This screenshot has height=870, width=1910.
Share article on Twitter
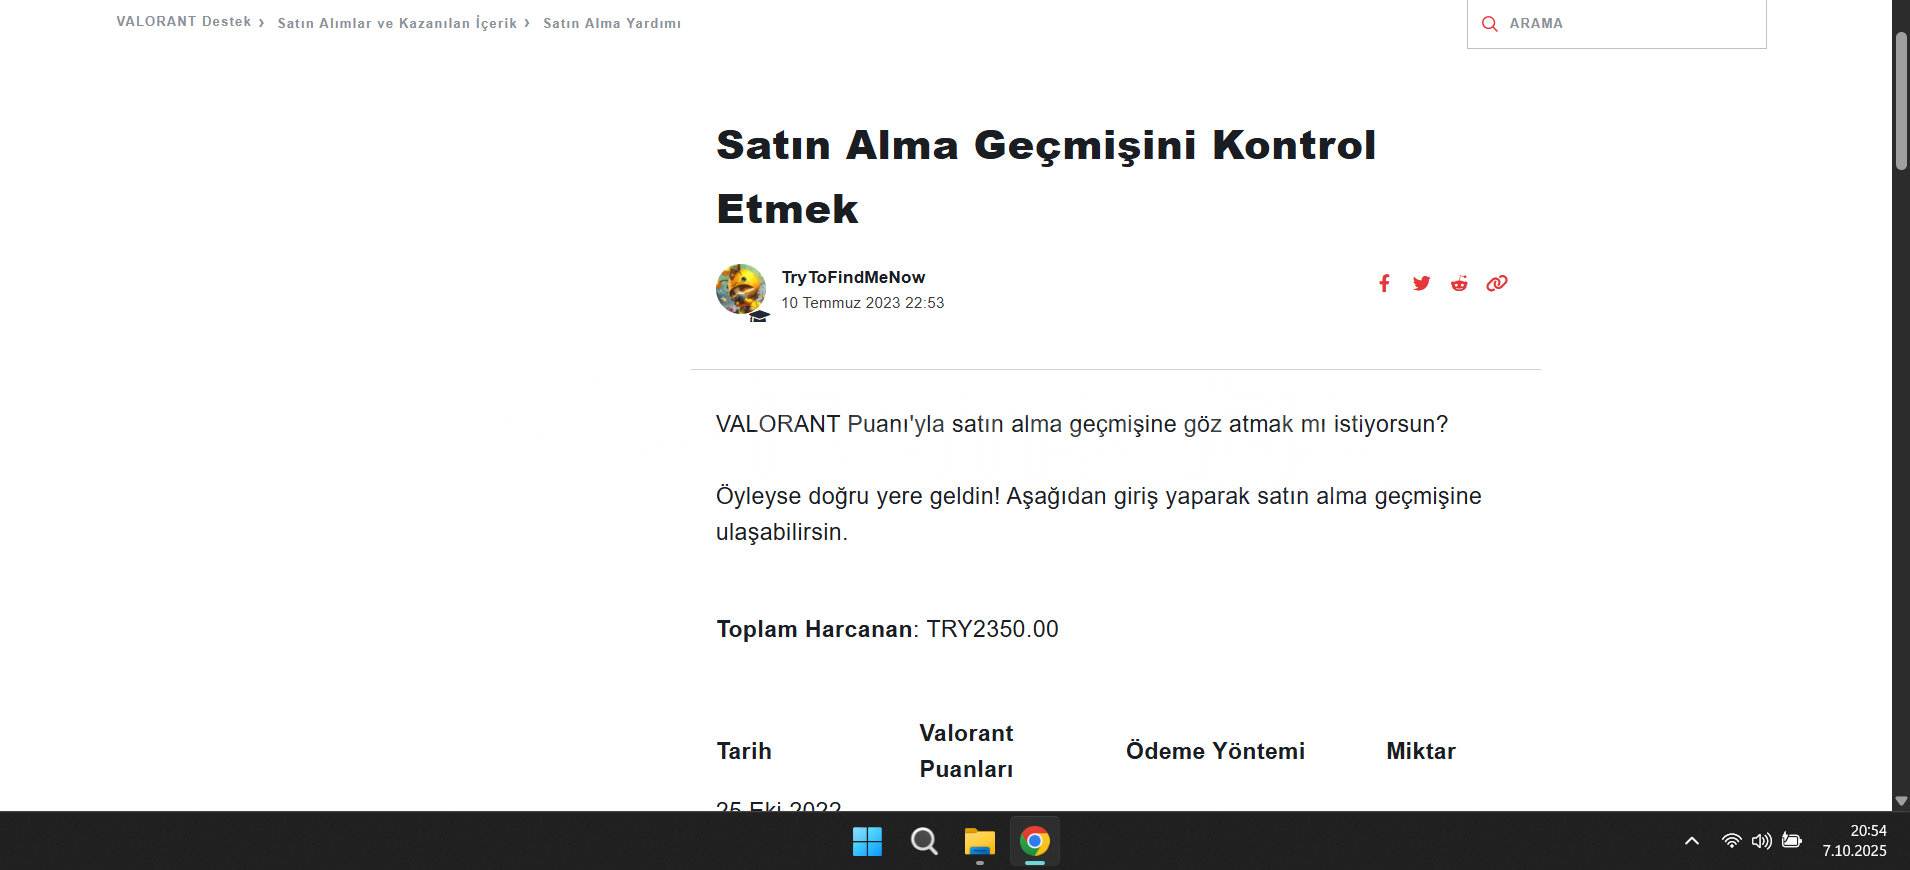[1421, 284]
